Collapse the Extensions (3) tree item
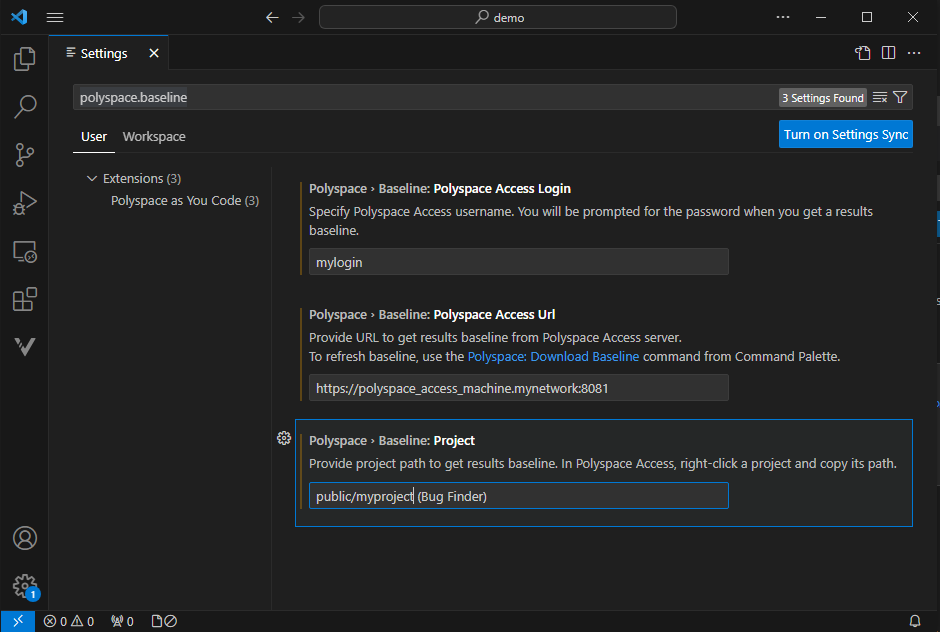The height and width of the screenshot is (632, 940). [x=91, y=177]
